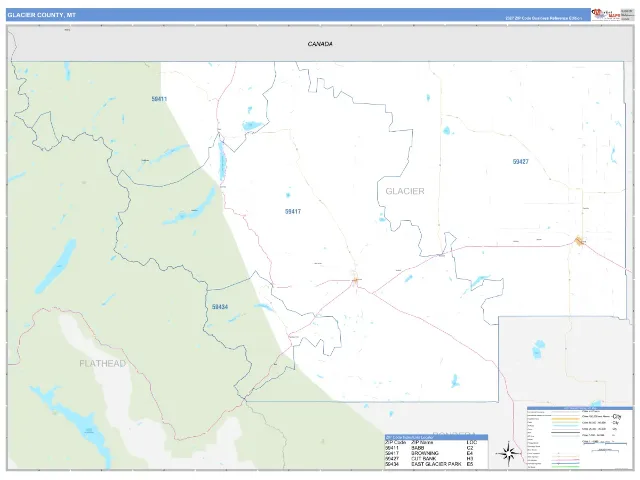
Task: Click the ZIP Name column header
Action: (422, 442)
